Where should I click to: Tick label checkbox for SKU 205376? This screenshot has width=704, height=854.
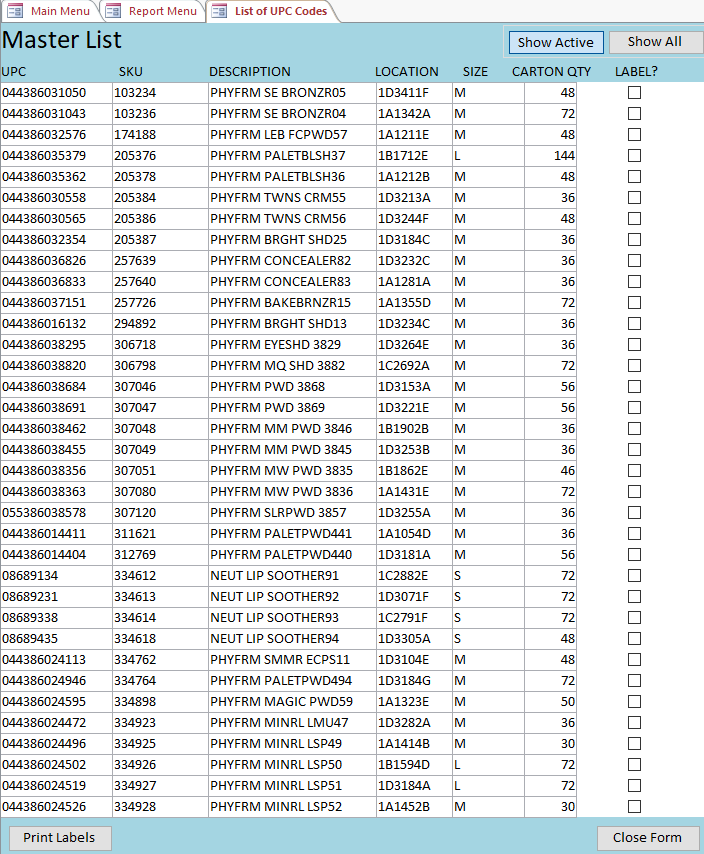(634, 156)
